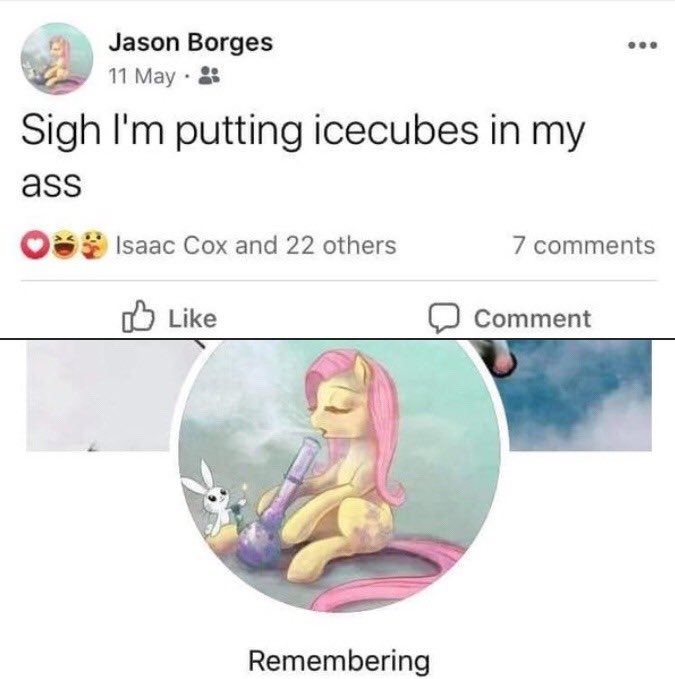Open the 7 comments link
The height and width of the screenshot is (679, 675).
(584, 246)
